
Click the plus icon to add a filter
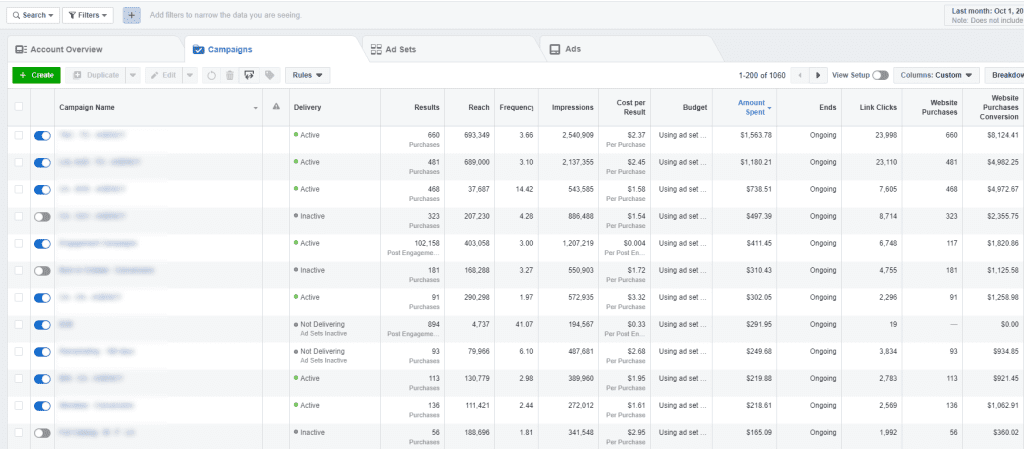coord(132,15)
